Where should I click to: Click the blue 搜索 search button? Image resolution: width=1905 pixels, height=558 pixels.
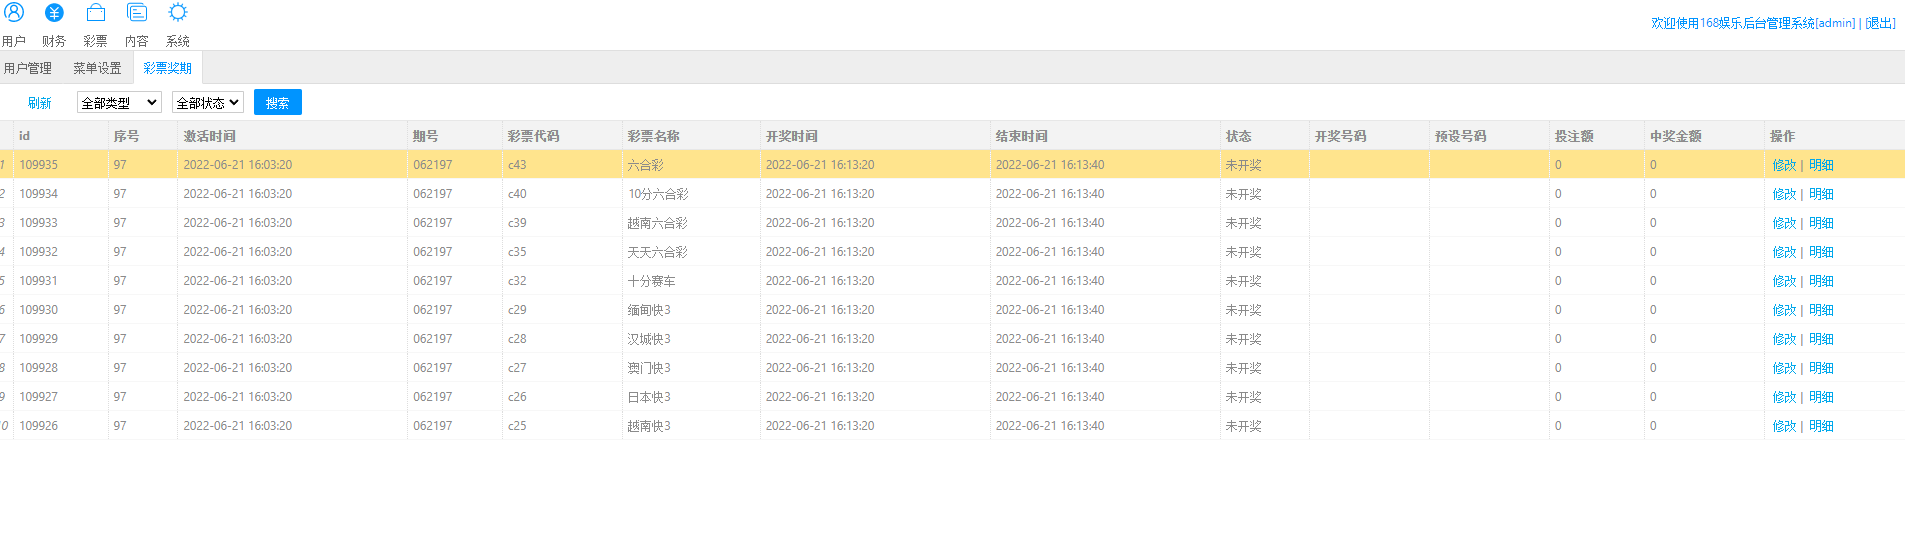pos(277,103)
